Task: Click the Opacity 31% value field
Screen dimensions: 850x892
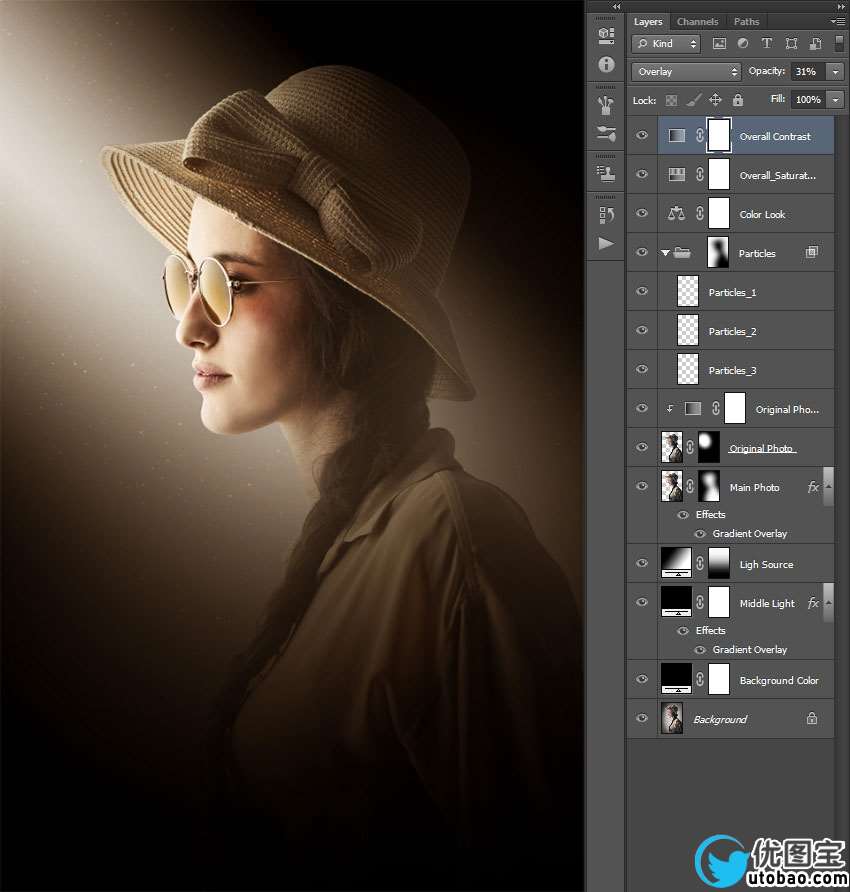Action: point(808,72)
